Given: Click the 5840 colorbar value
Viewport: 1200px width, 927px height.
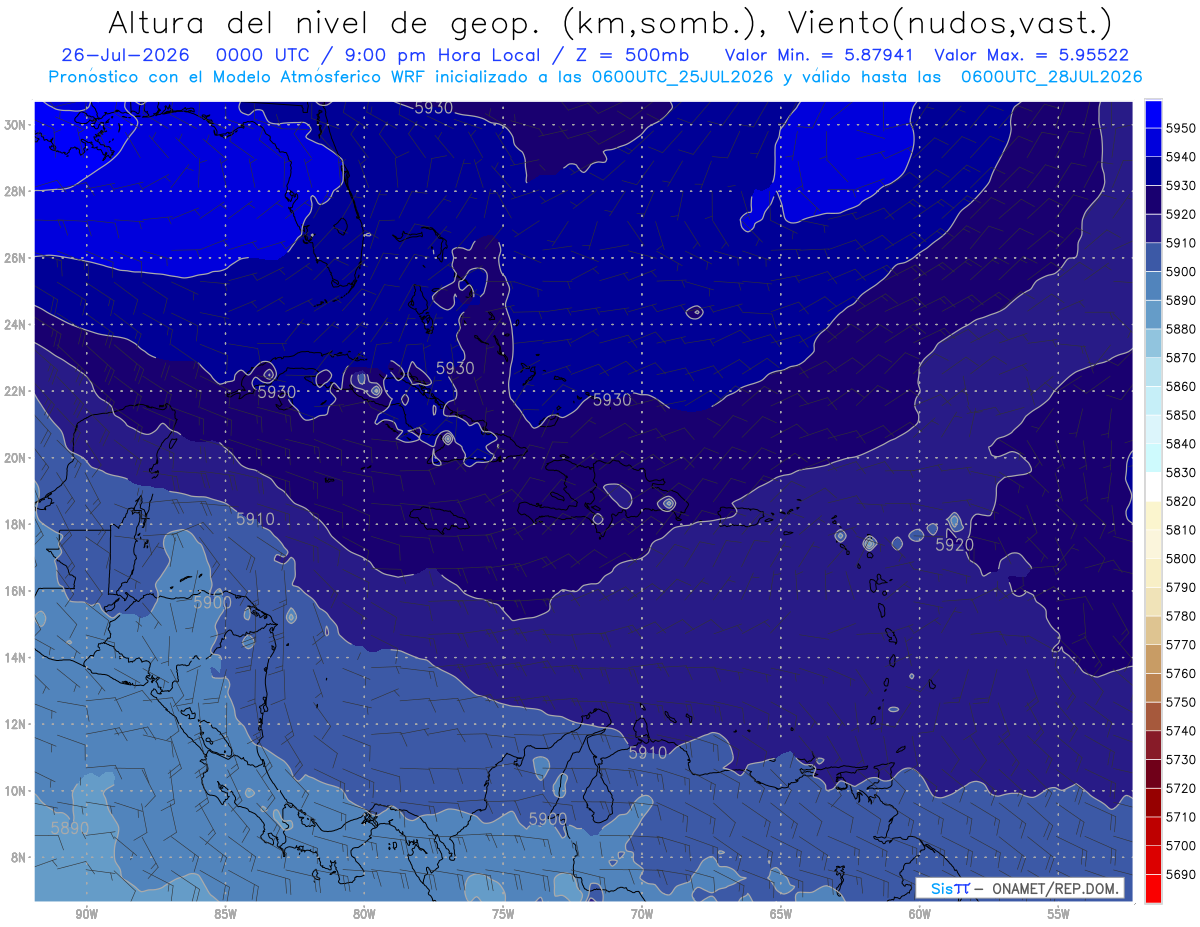Looking at the screenshot, I should click(x=1181, y=444).
